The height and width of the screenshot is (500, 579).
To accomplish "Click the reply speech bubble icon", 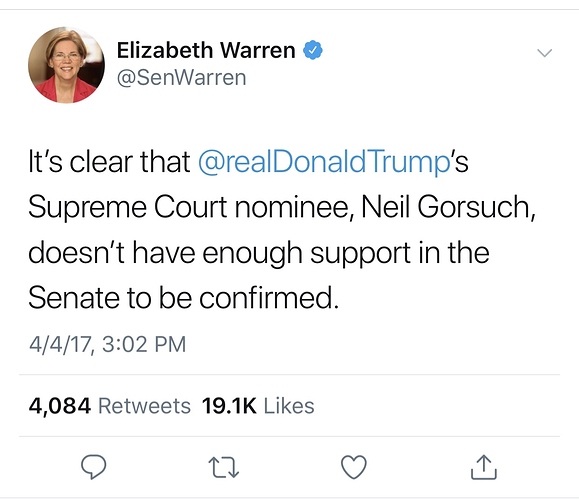I will [x=94, y=467].
